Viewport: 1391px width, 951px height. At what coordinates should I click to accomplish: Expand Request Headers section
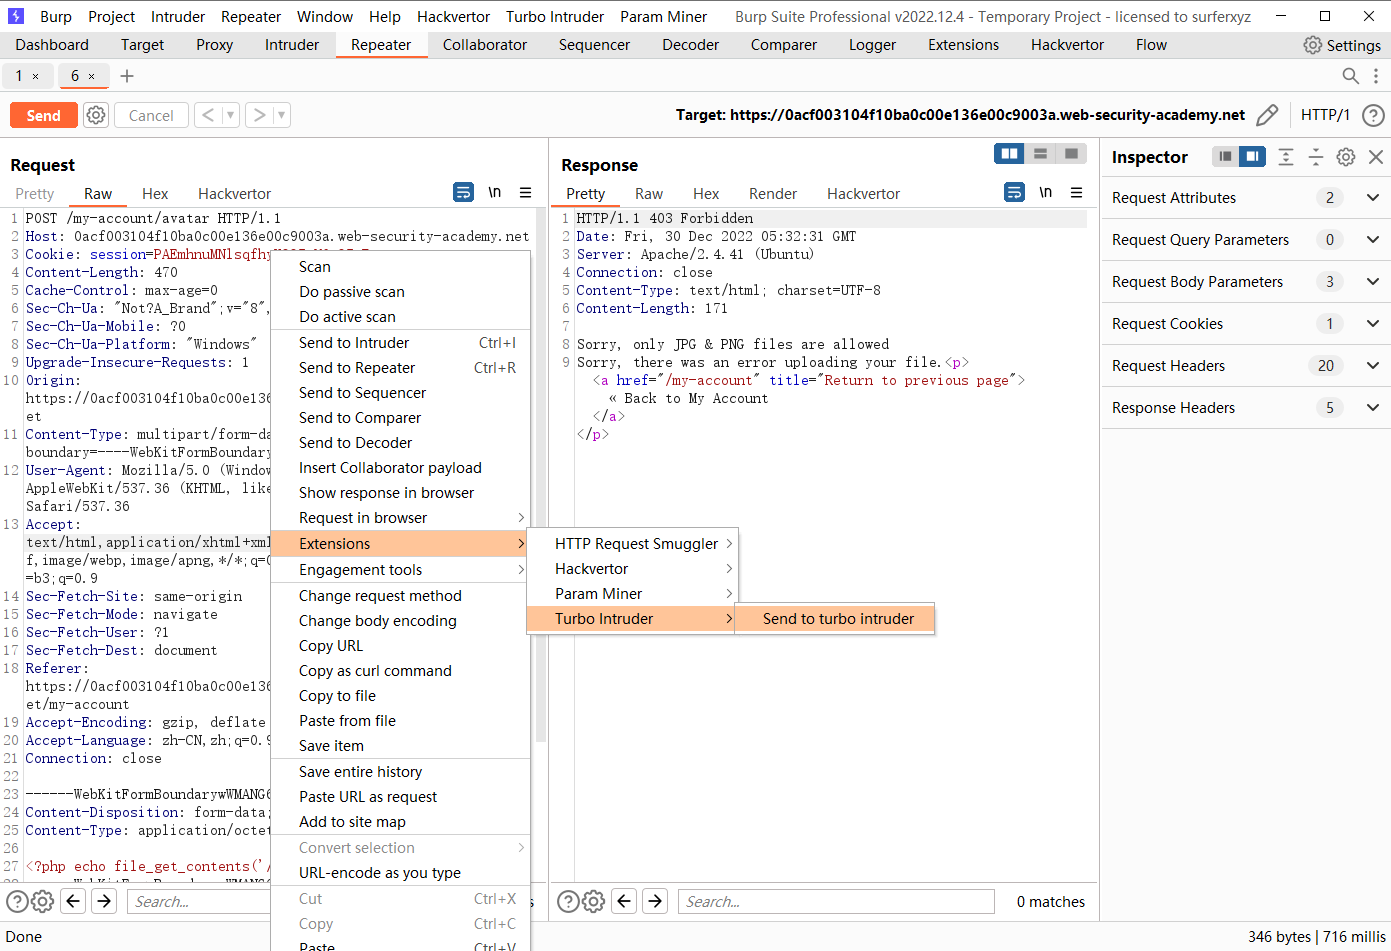pyautogui.click(x=1246, y=366)
